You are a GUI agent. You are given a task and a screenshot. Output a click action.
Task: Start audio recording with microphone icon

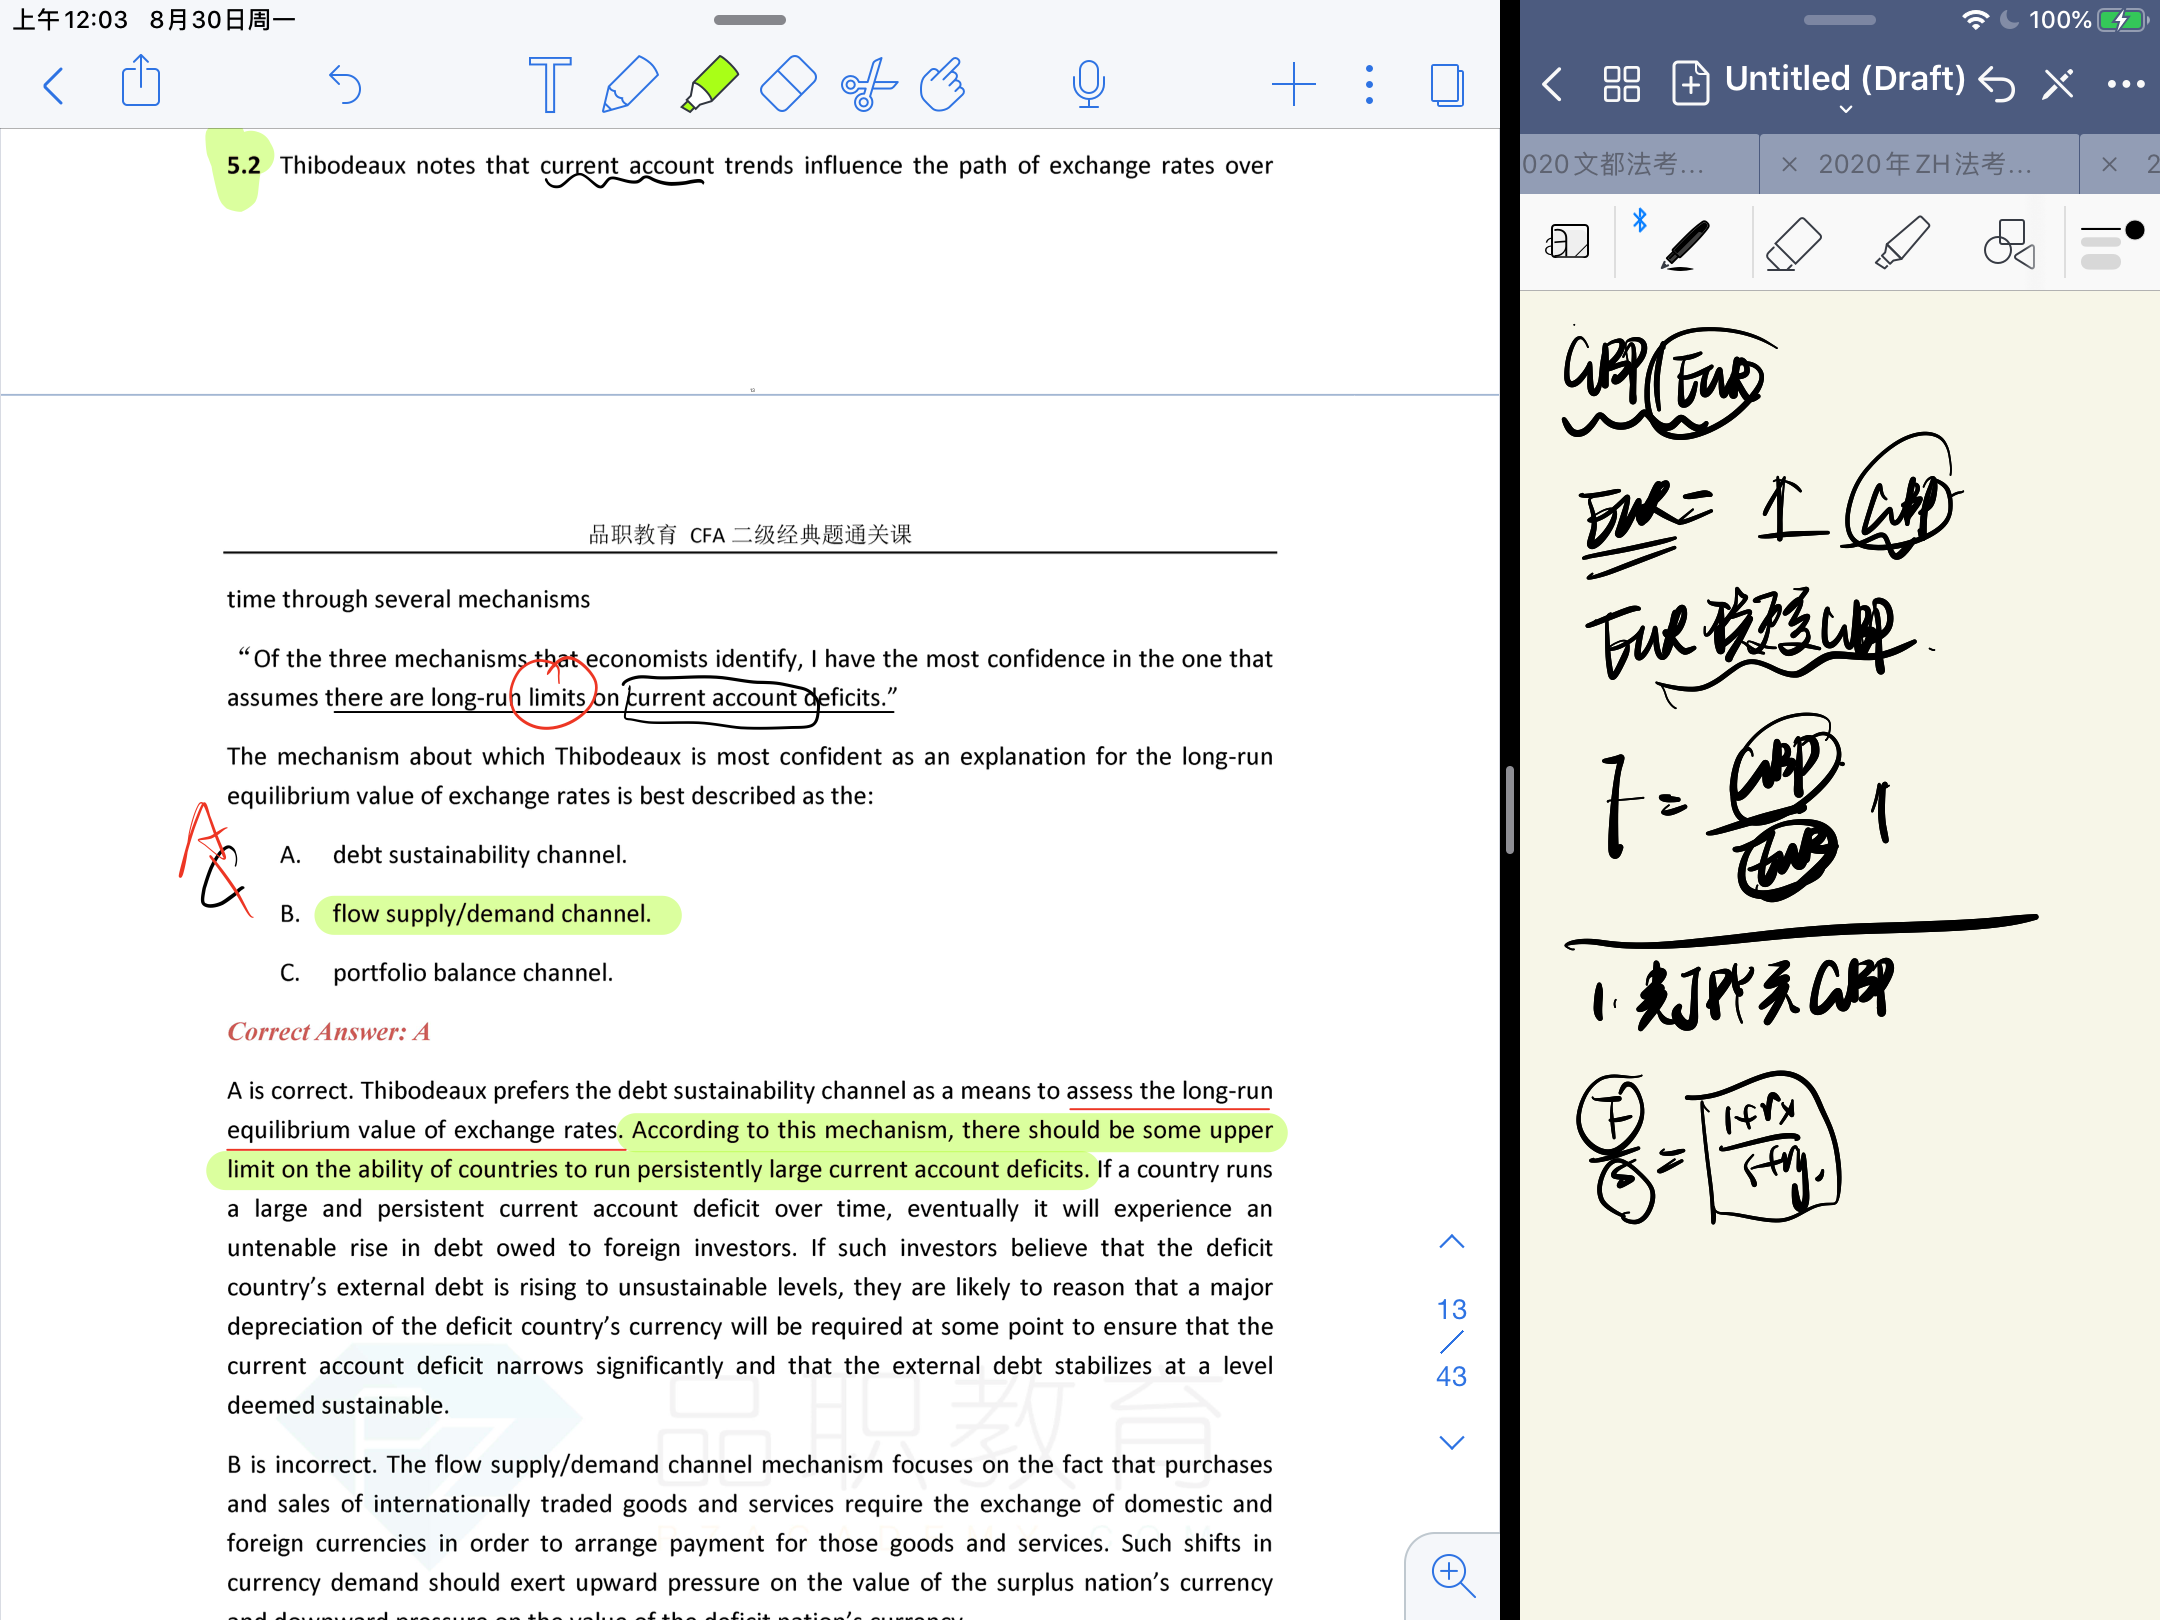coord(1089,85)
